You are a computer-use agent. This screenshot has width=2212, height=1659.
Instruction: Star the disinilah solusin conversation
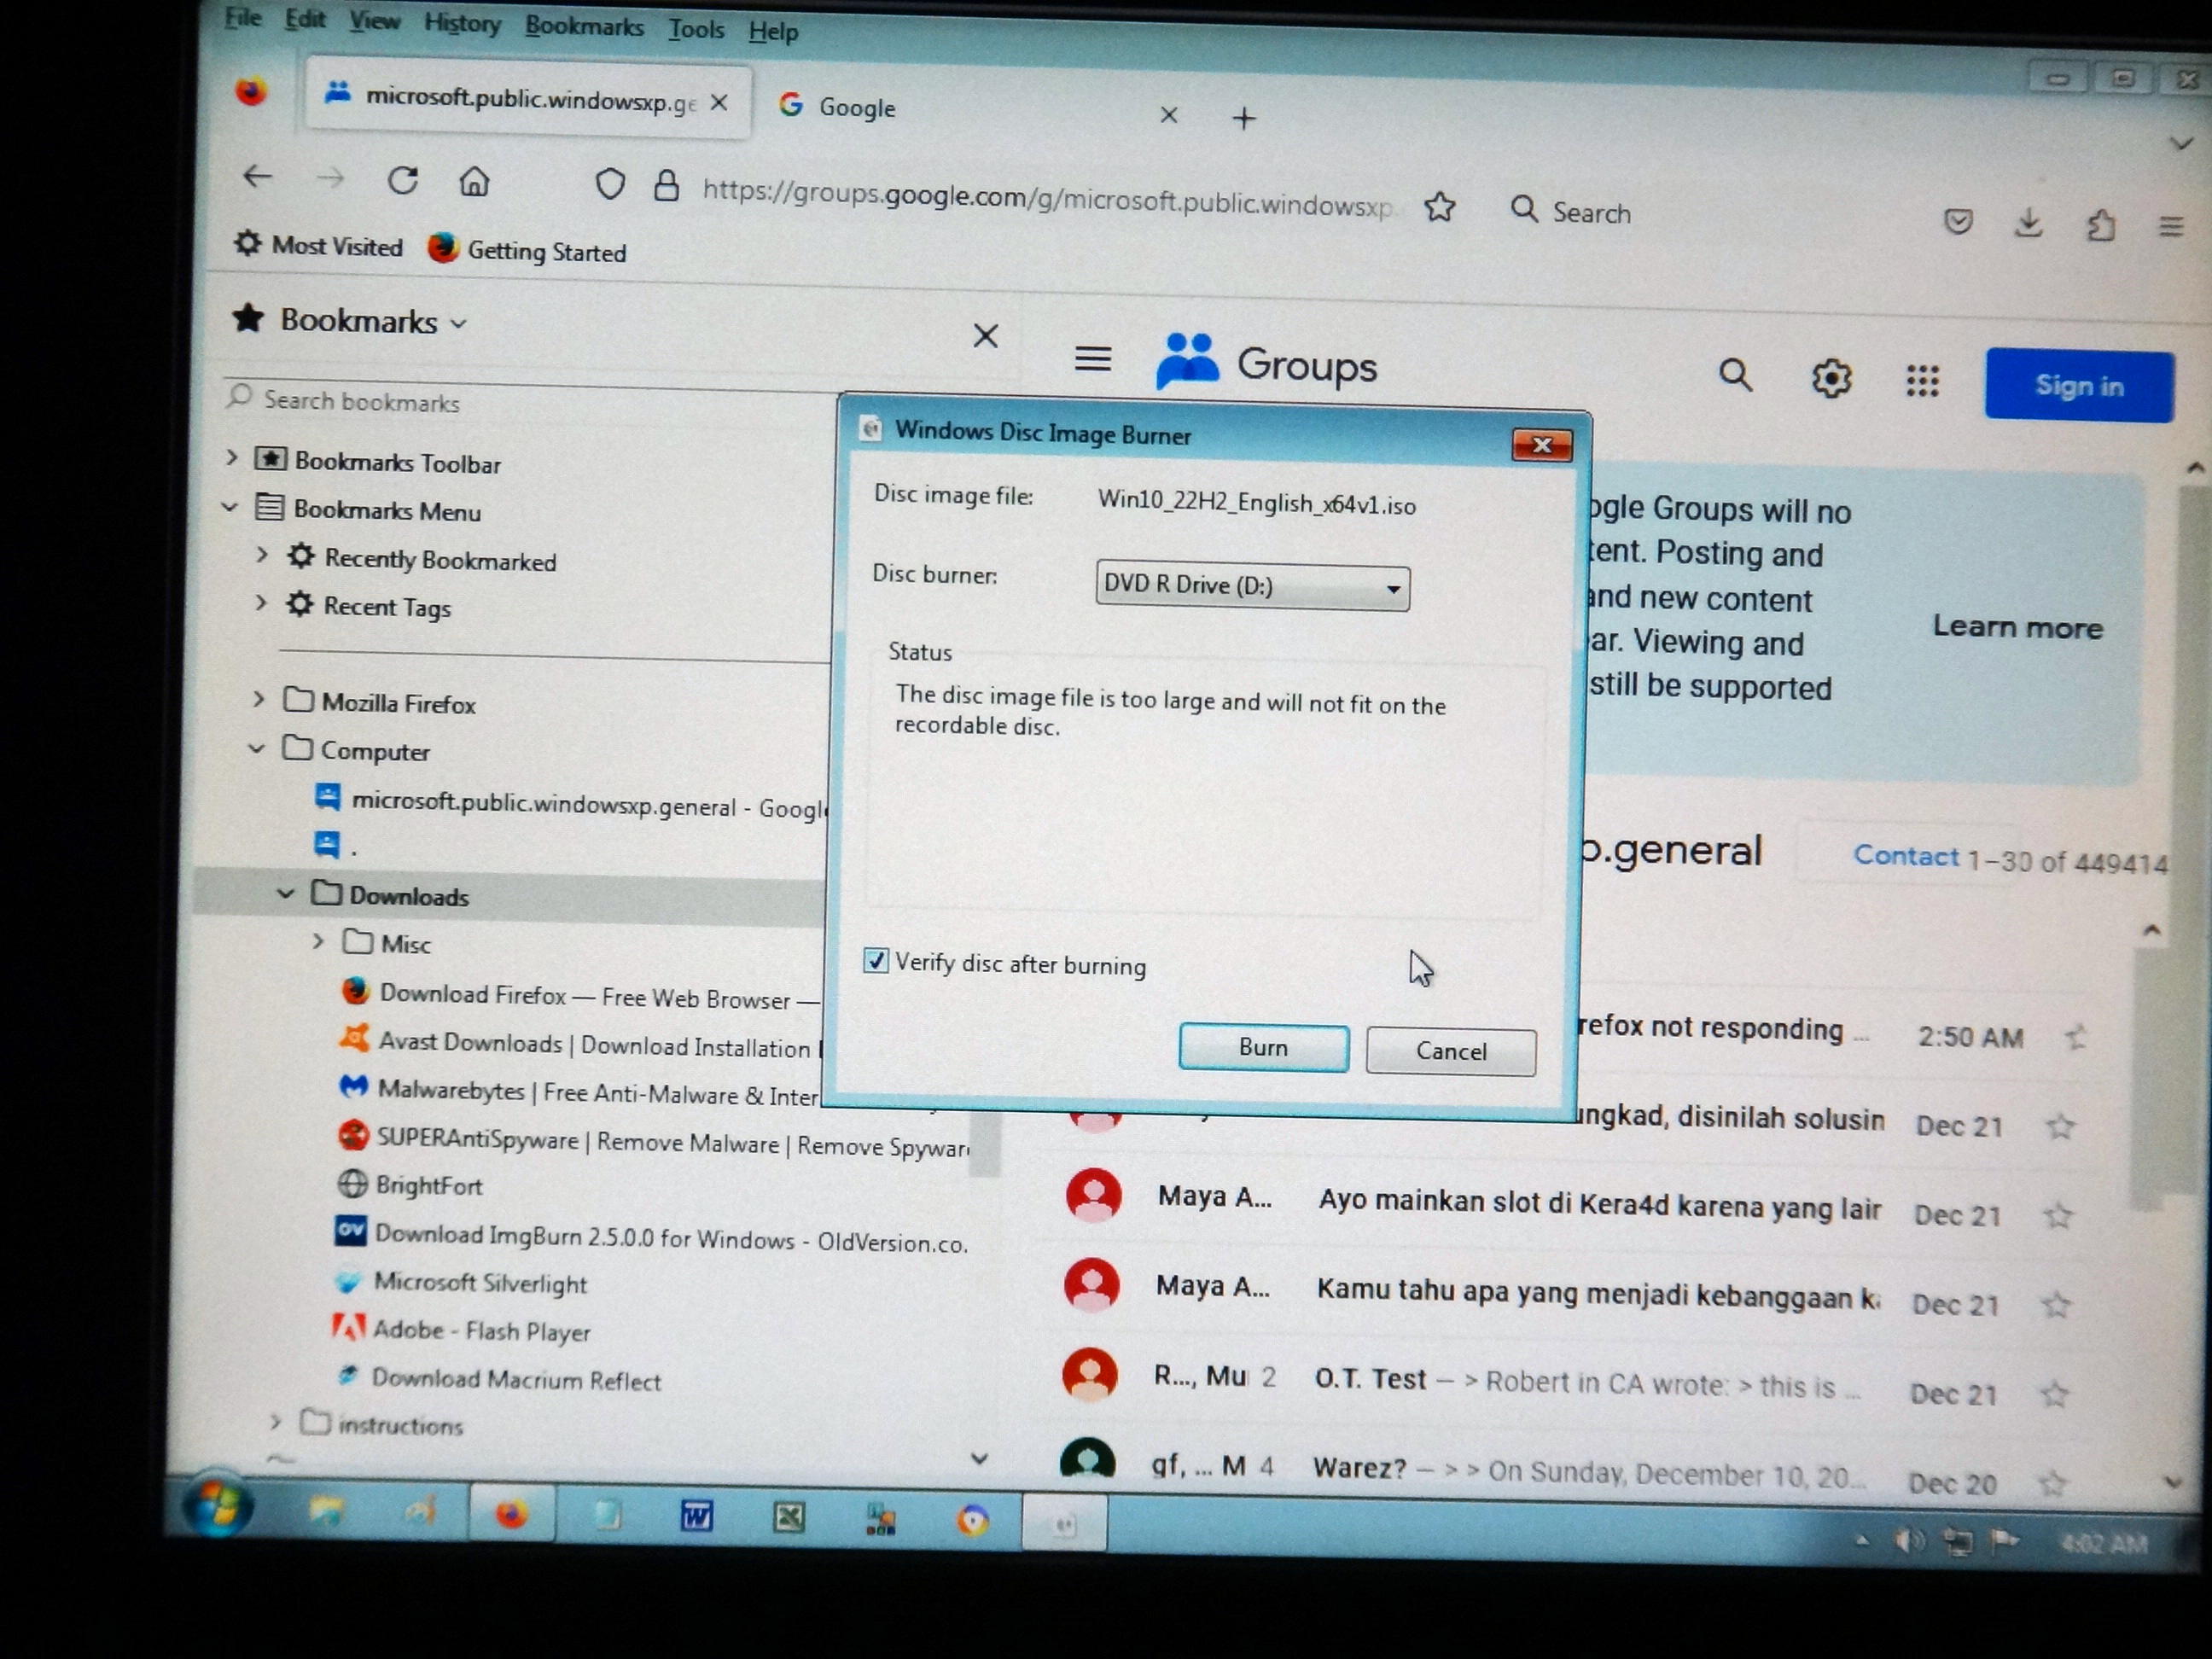pyautogui.click(x=2061, y=1127)
